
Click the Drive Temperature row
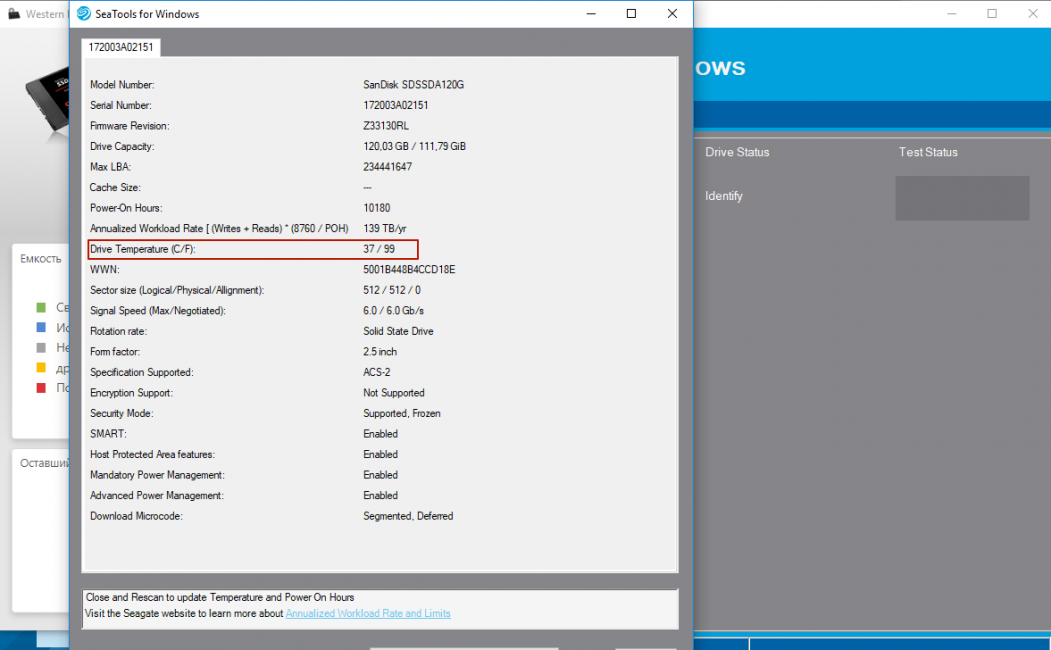252,249
